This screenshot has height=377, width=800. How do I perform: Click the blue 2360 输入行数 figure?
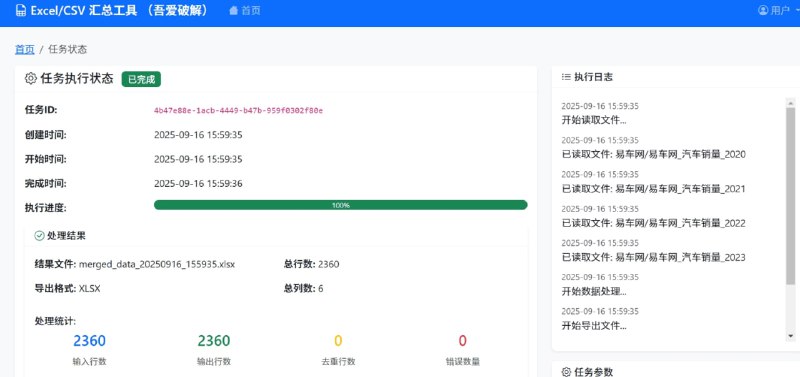point(89,340)
